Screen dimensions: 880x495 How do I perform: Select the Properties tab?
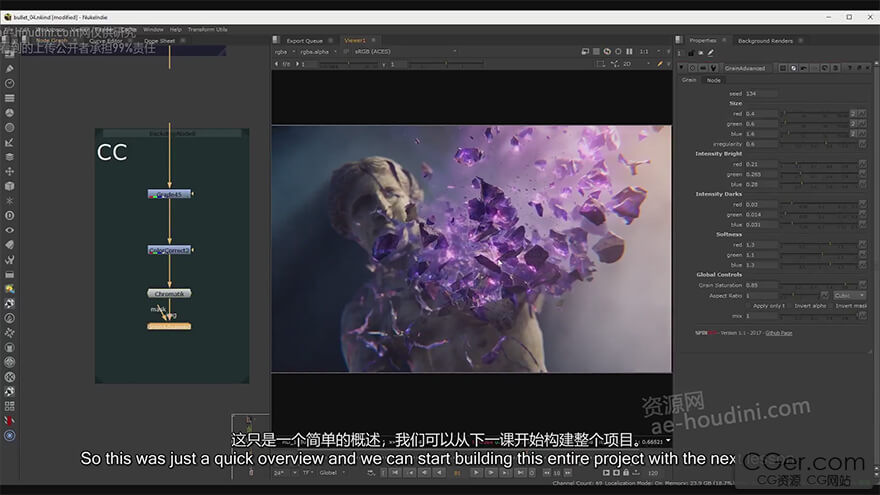[x=703, y=40]
